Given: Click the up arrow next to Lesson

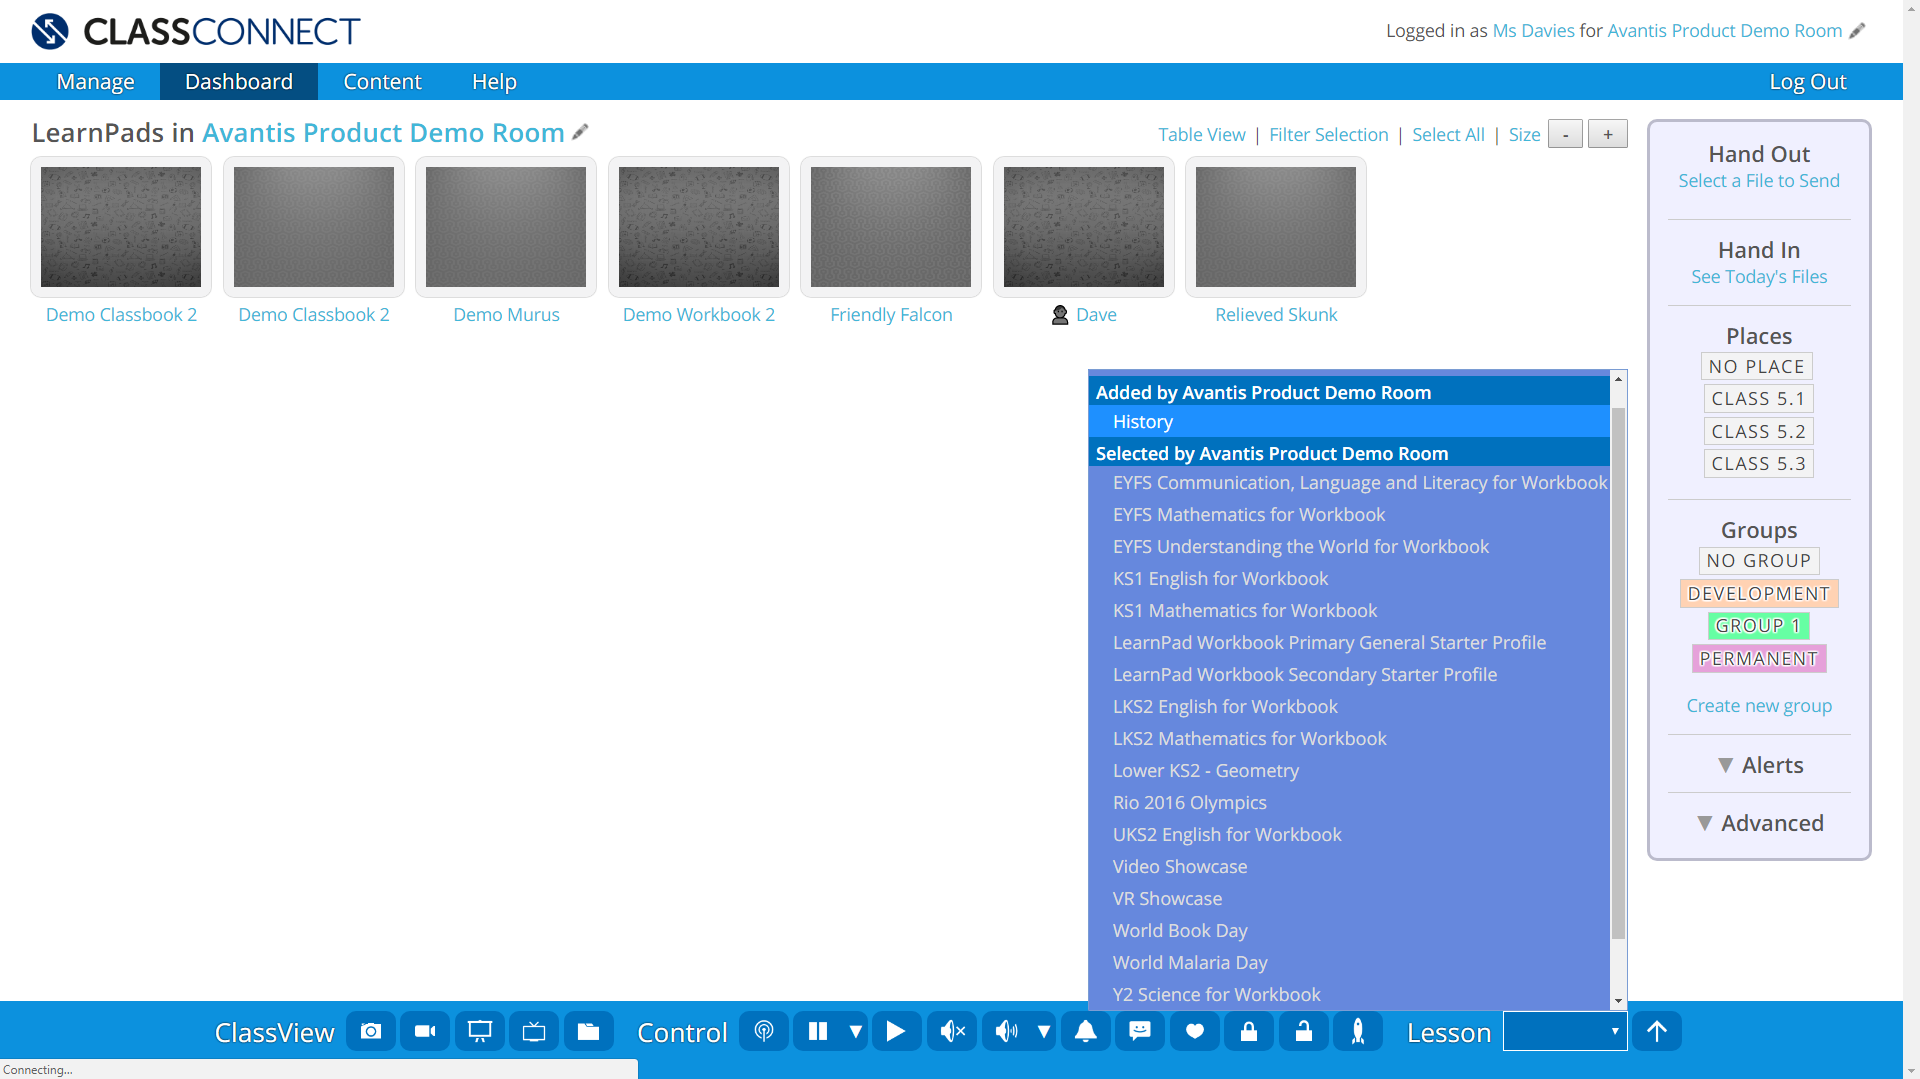Looking at the screenshot, I should pyautogui.click(x=1657, y=1031).
